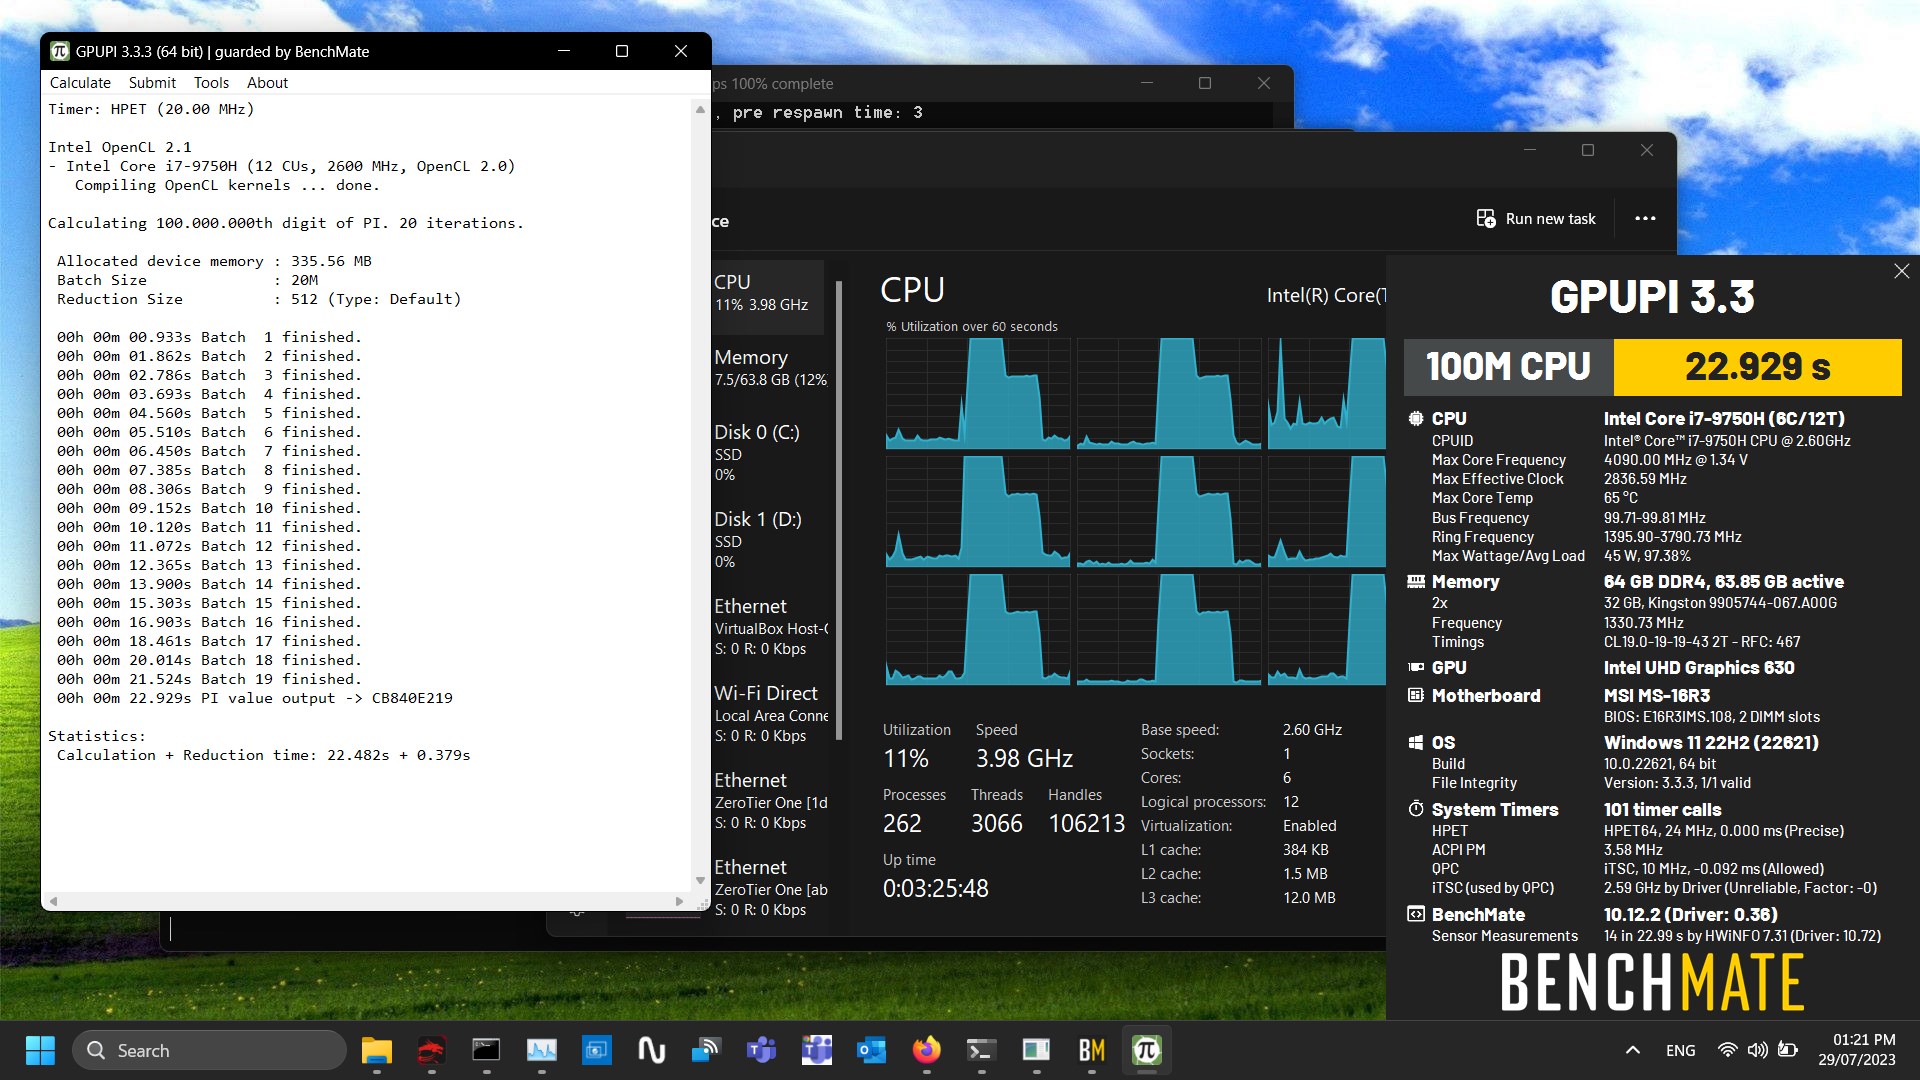Open Firefox from the taskbar
1920x1080 pixels.
[x=926, y=1050]
